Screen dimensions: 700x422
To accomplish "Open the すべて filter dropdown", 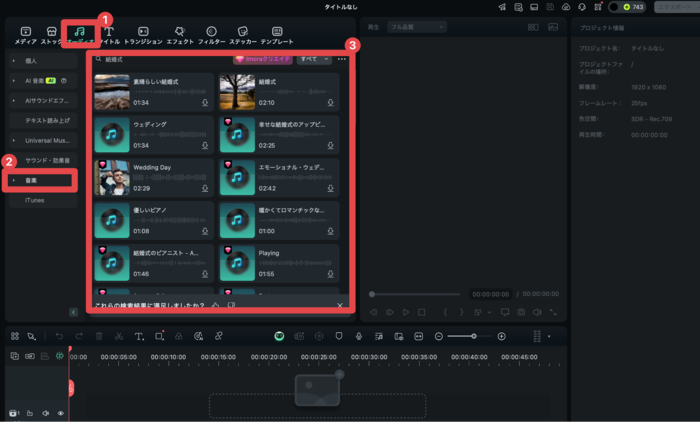I will [x=315, y=59].
